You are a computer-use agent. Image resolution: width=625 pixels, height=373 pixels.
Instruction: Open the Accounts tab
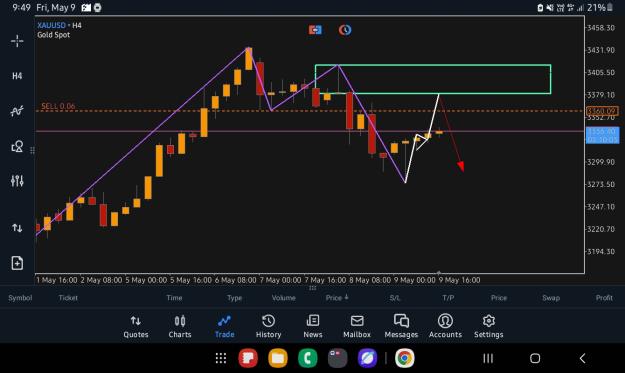(445, 327)
